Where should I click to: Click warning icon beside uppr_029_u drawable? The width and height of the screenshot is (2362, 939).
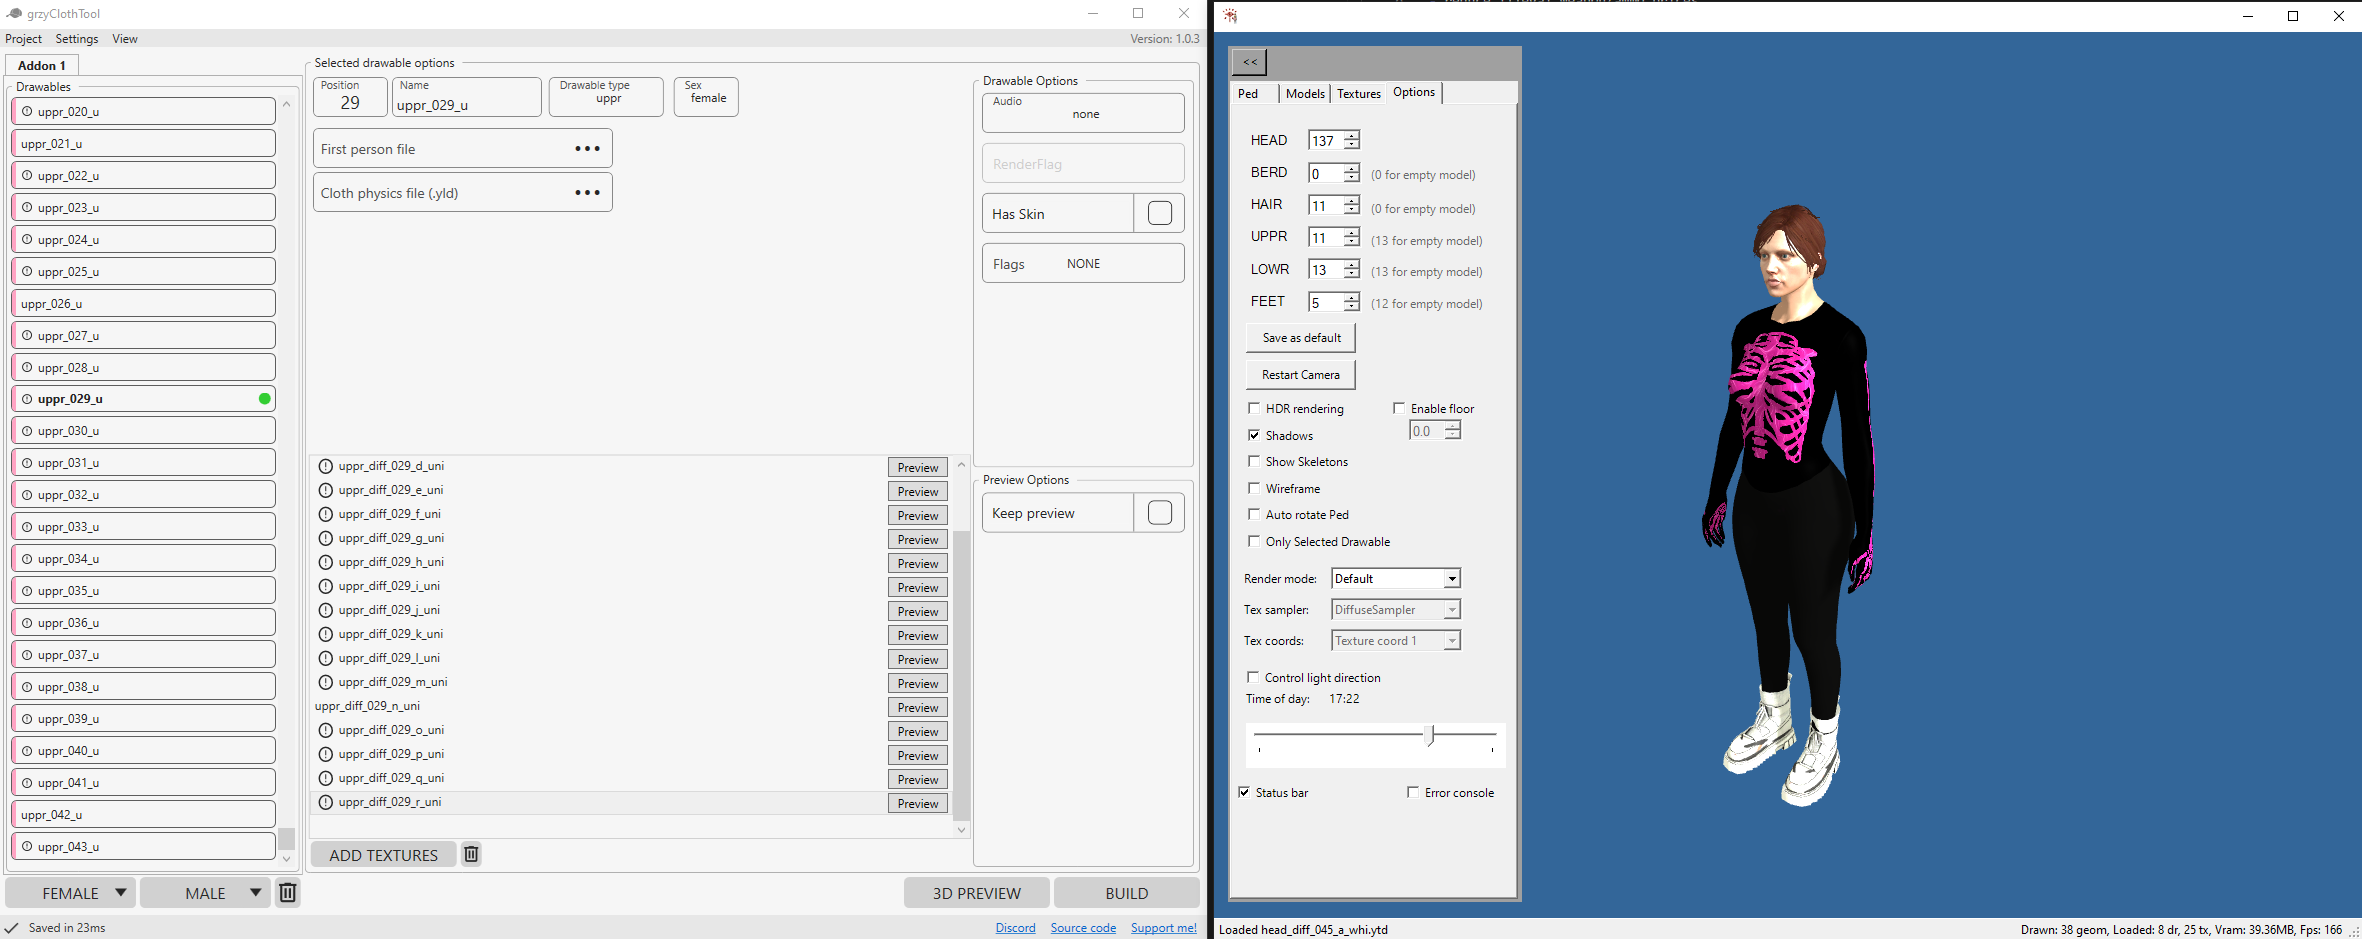(x=27, y=399)
